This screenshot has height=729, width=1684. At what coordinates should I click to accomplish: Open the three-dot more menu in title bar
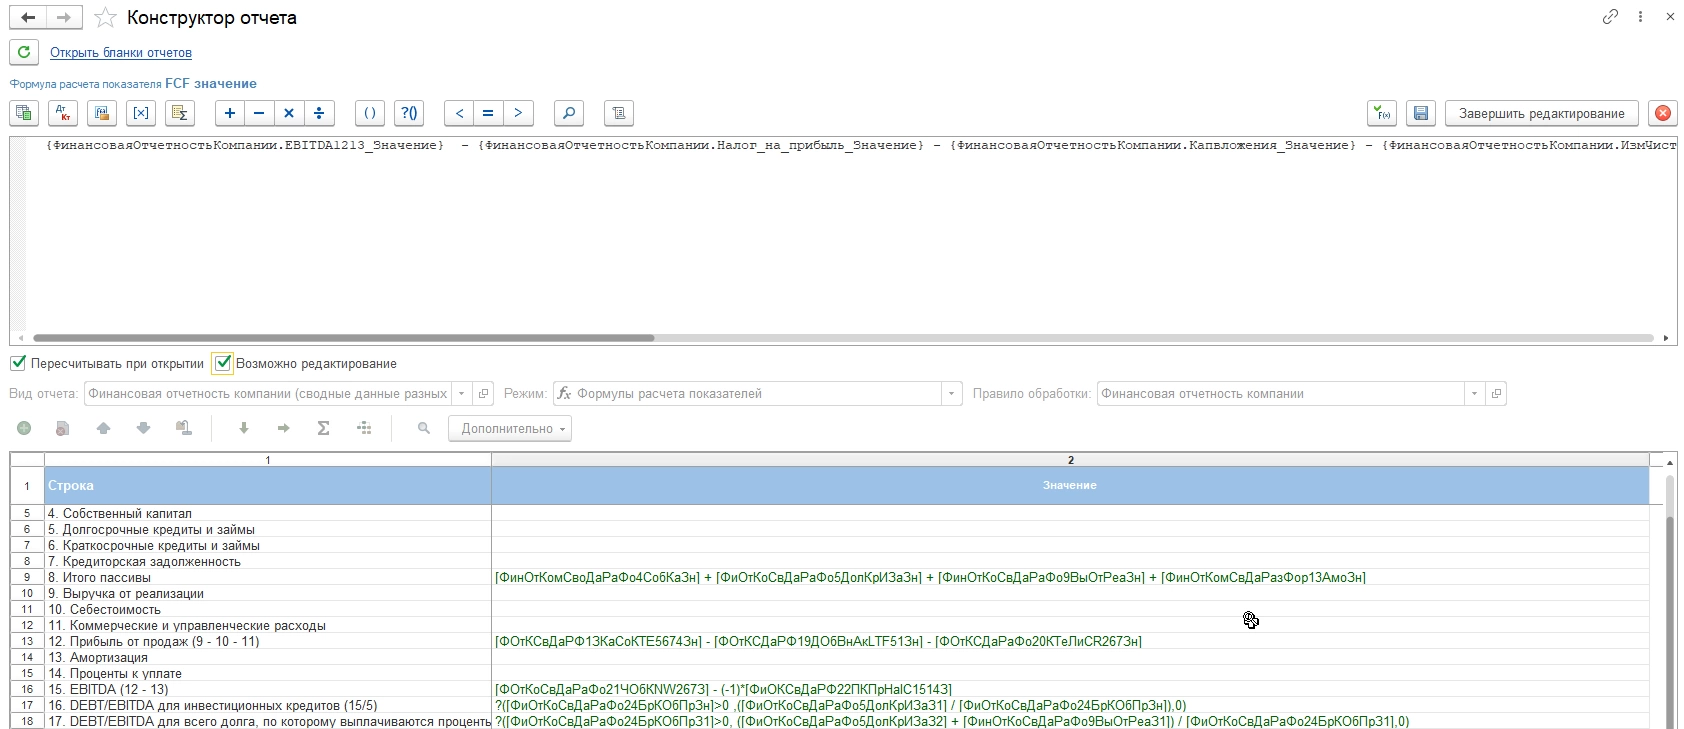pos(1640,17)
